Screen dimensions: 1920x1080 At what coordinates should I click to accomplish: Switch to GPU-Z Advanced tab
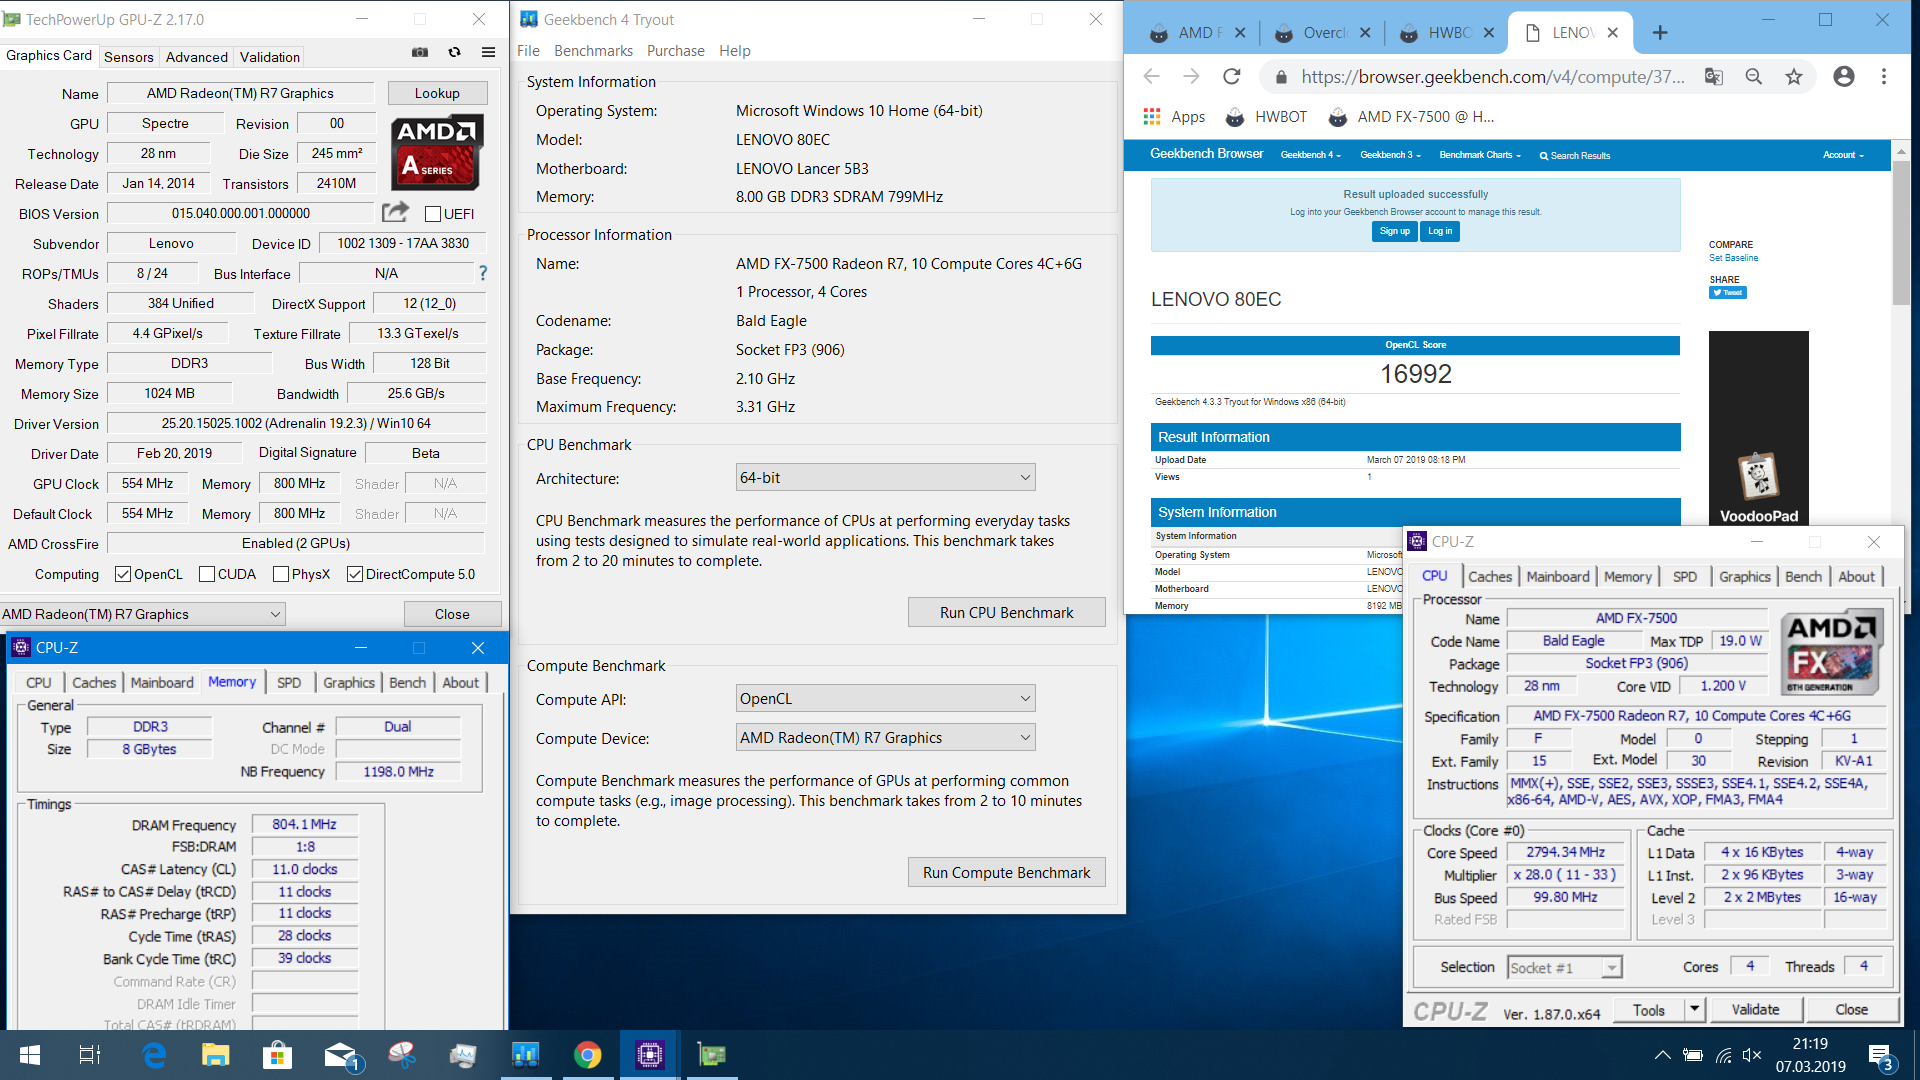pos(197,57)
